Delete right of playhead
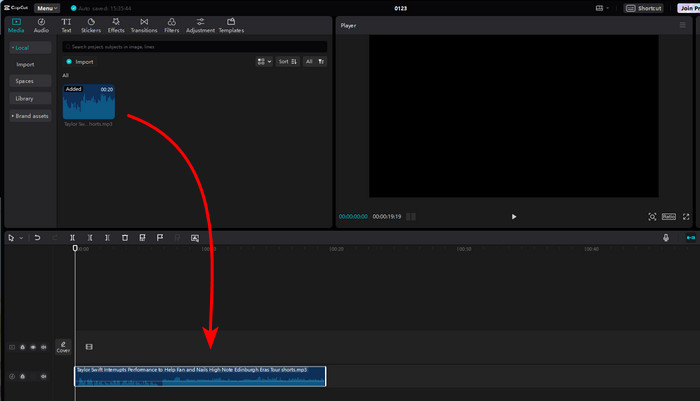The width and height of the screenshot is (700, 401). (107, 238)
